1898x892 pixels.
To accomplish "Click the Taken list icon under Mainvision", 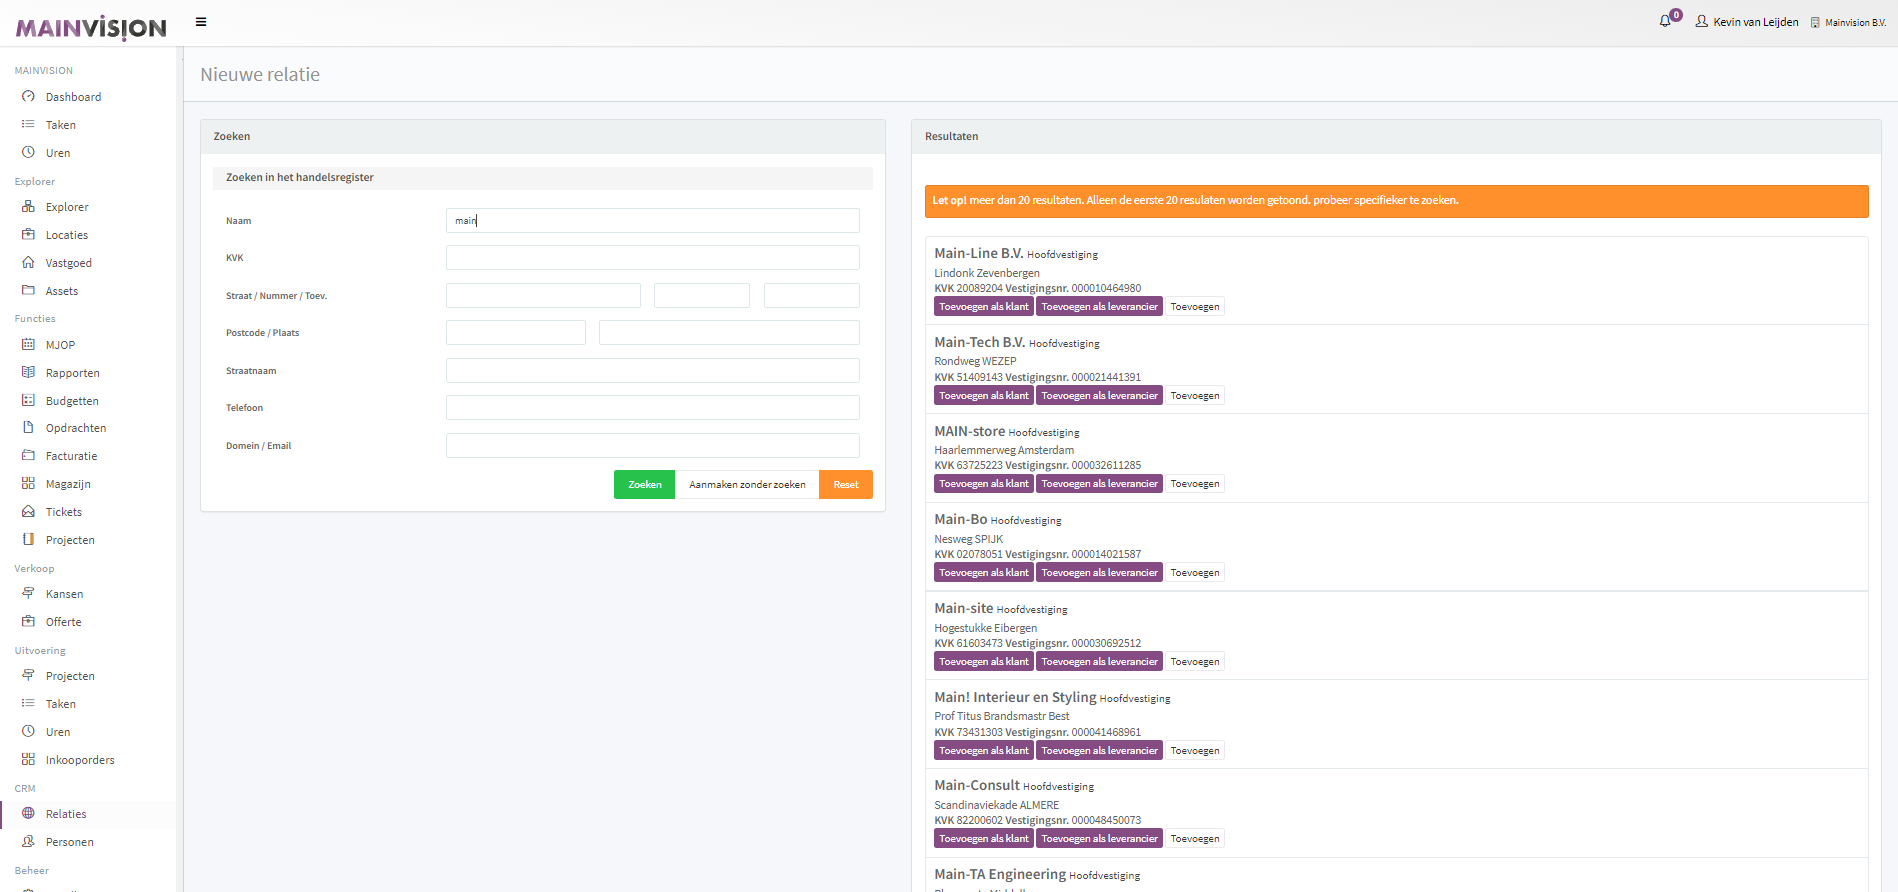I will pos(28,124).
